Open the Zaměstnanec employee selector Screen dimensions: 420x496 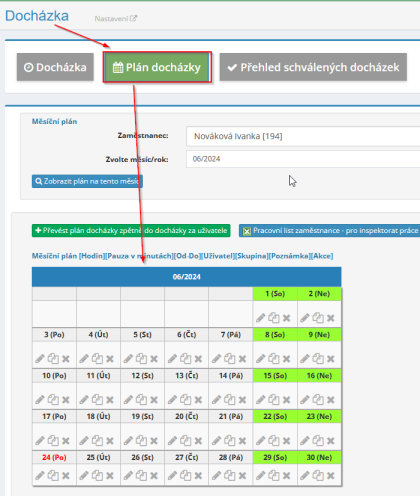303,136
